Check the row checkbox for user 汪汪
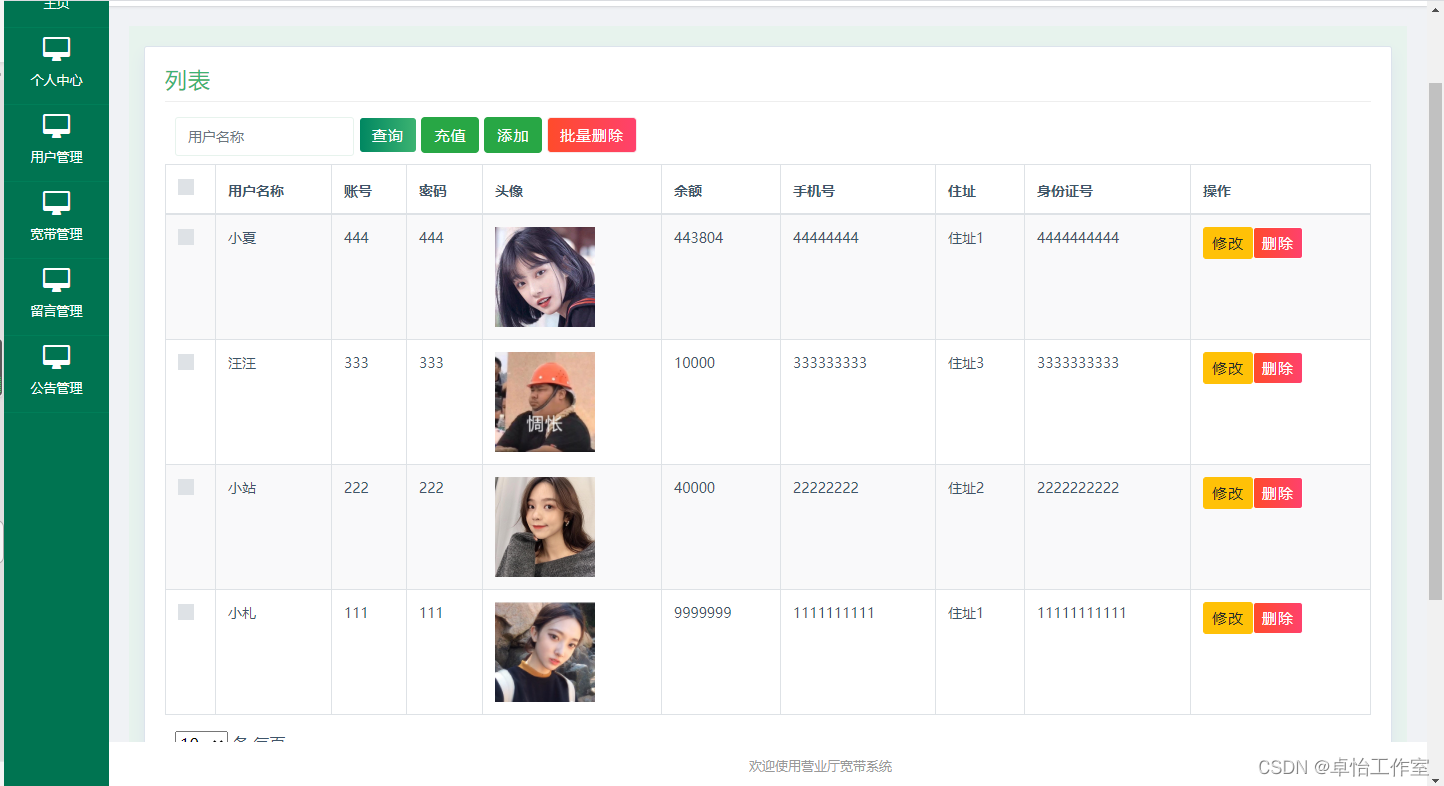The height and width of the screenshot is (786, 1444). pyautogui.click(x=186, y=362)
